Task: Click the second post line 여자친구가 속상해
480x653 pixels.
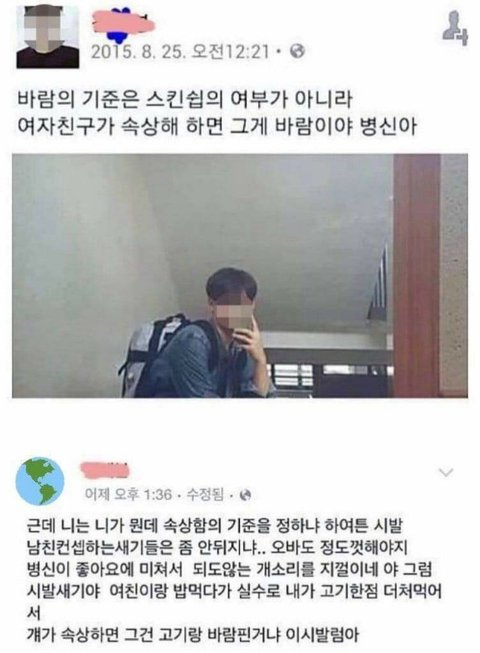Action: (x=217, y=126)
